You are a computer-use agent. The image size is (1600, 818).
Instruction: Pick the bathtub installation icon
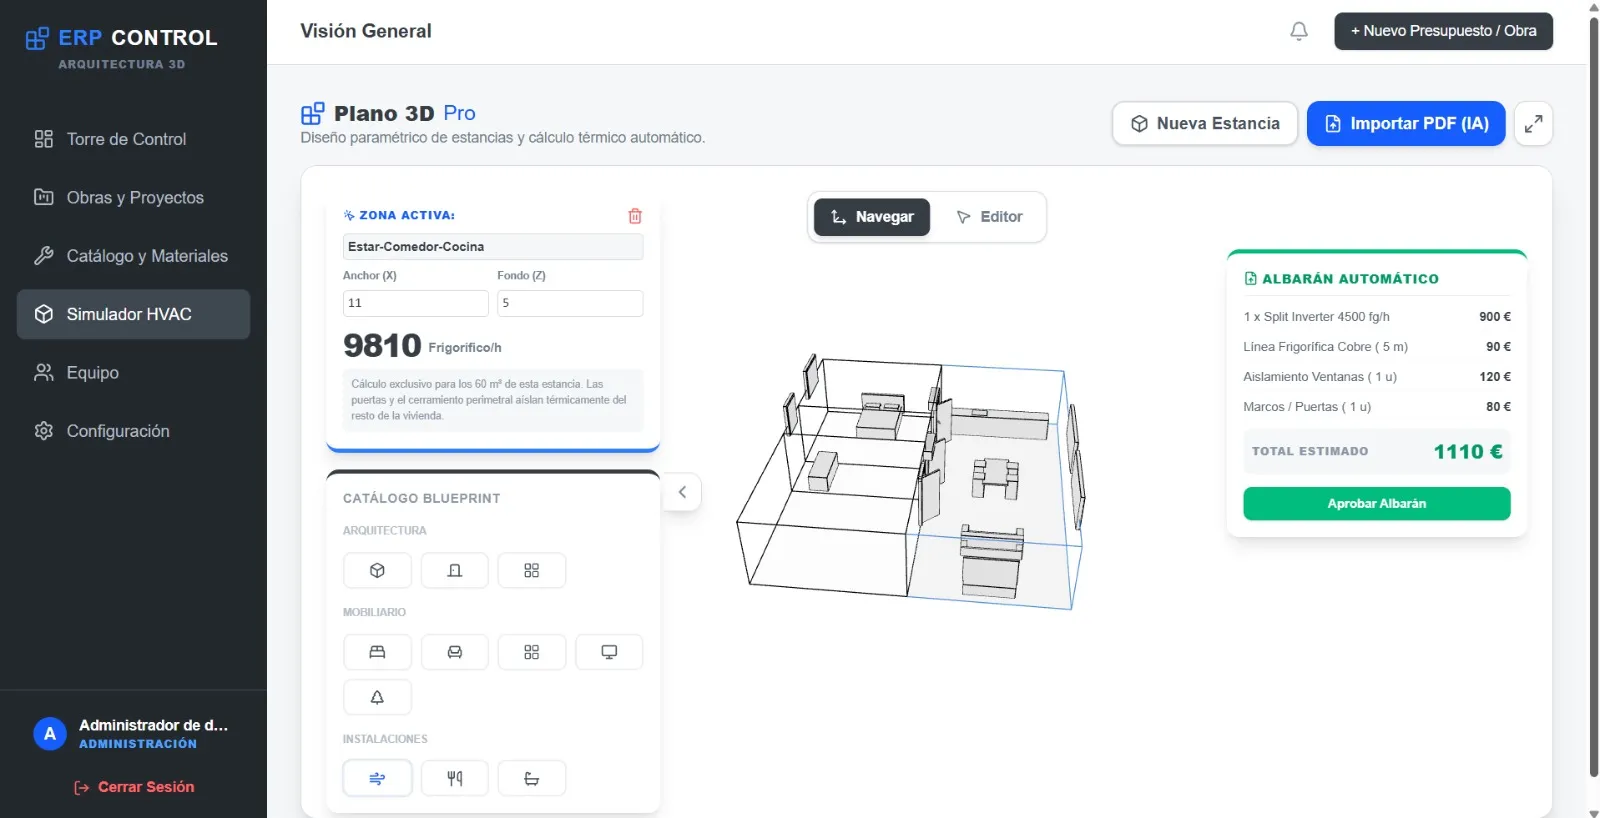point(532,778)
